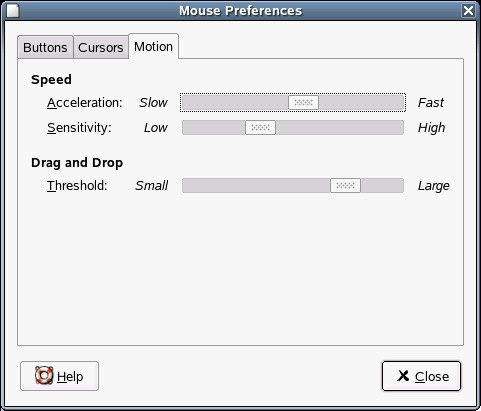The width and height of the screenshot is (481, 411).
Task: Click the Threshold slider handle
Action: (345, 186)
